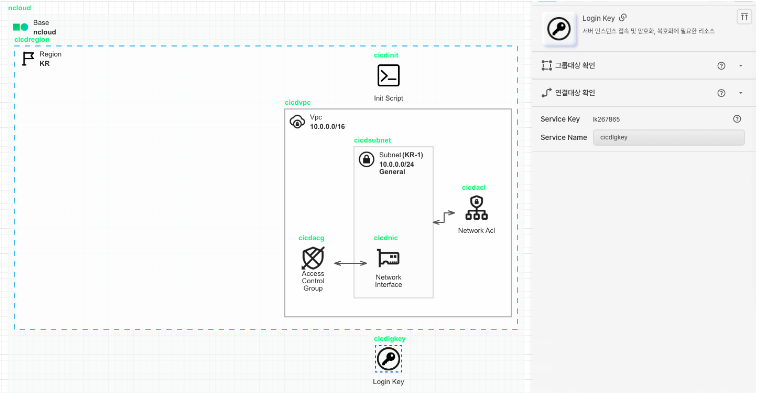Click the 그룹대상 확인 group icon
Viewport: 757px width, 393px height.
coord(547,65)
